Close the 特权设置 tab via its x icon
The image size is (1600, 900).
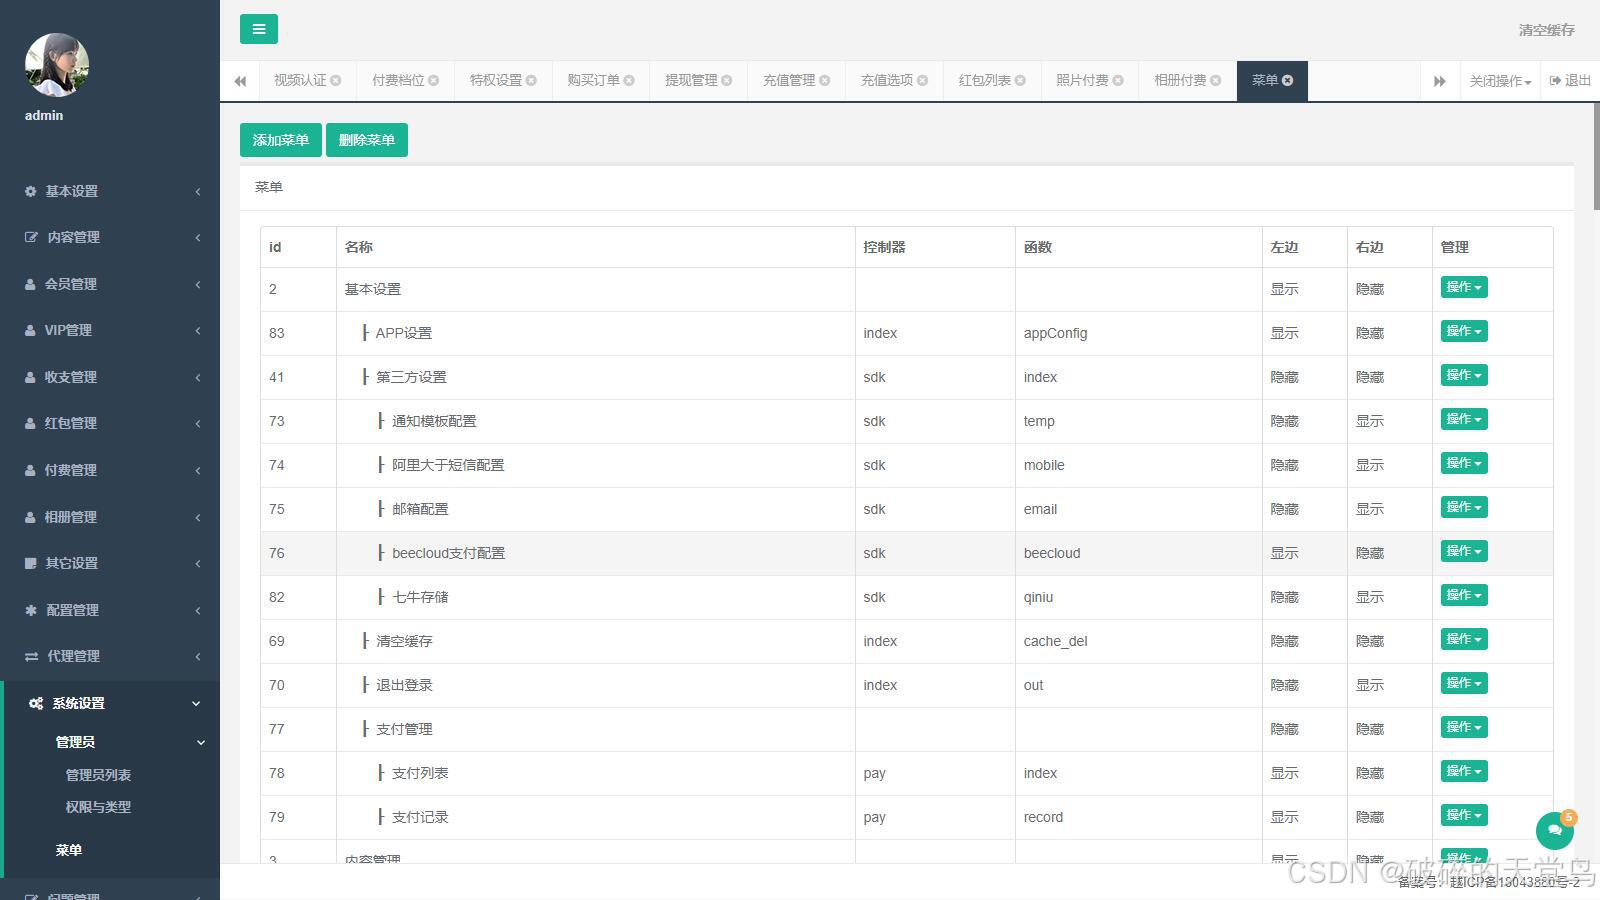coord(531,81)
